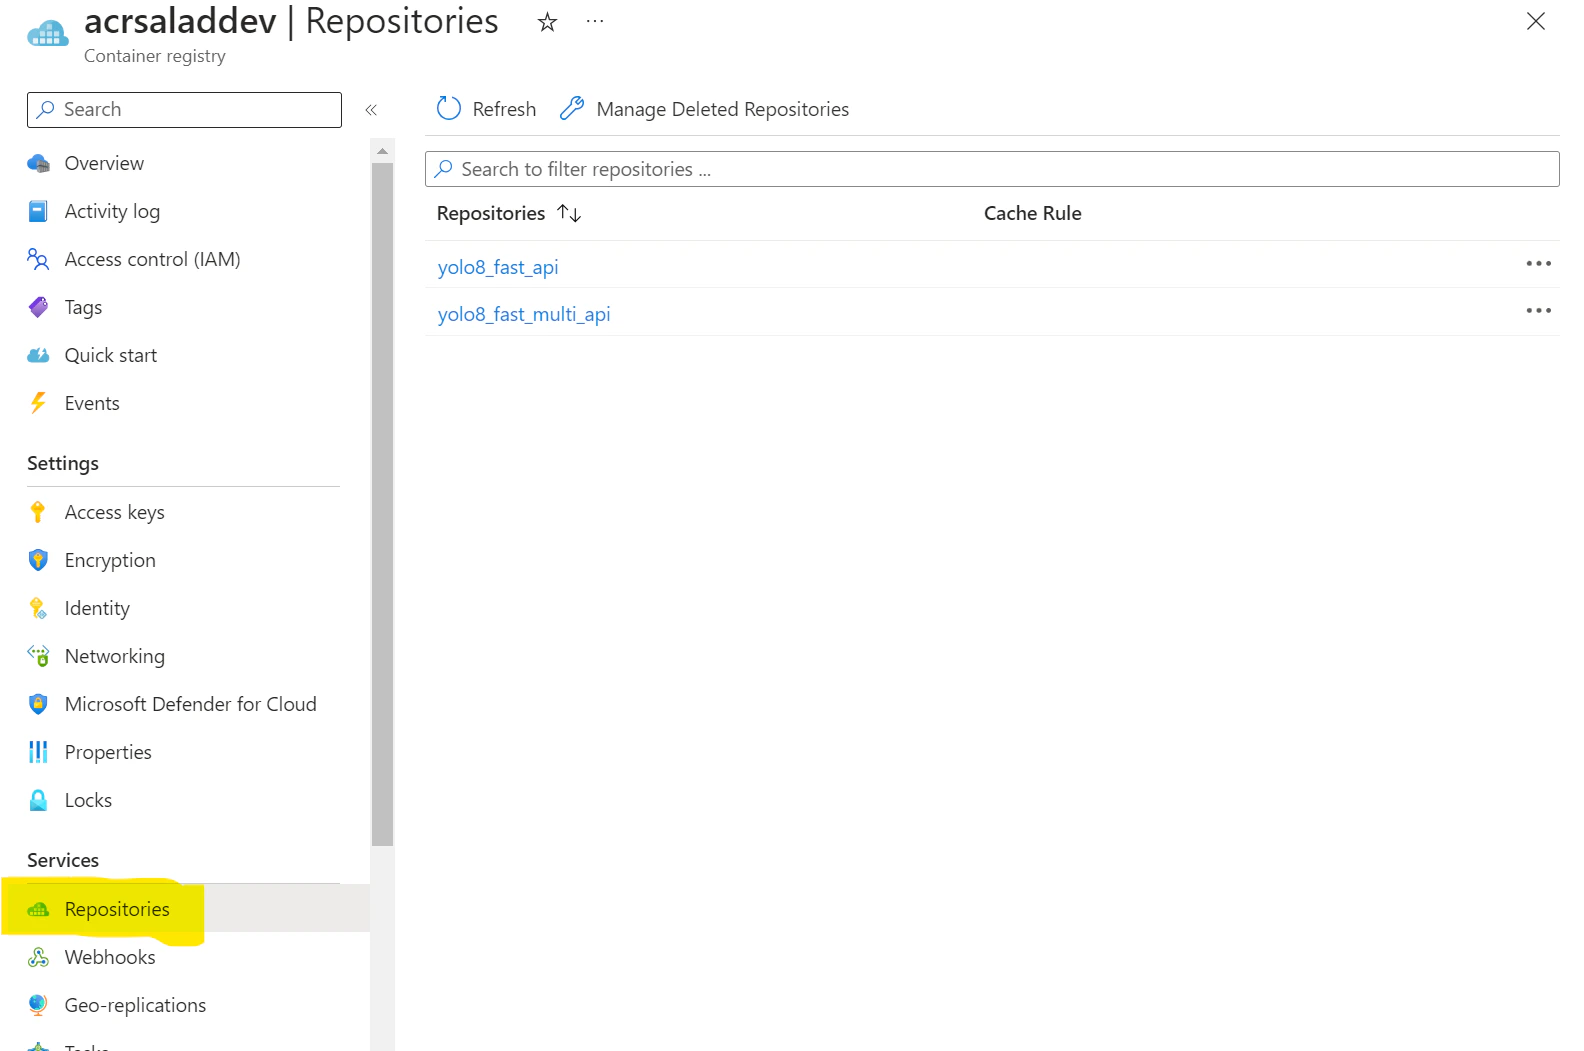Click the Access control people icon

[38, 259]
